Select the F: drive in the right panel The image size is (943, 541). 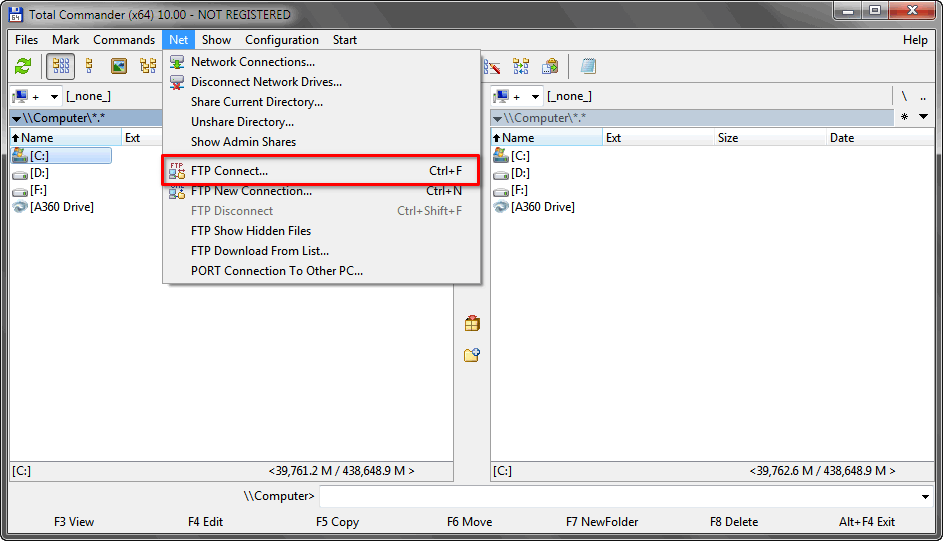pyautogui.click(x=511, y=190)
